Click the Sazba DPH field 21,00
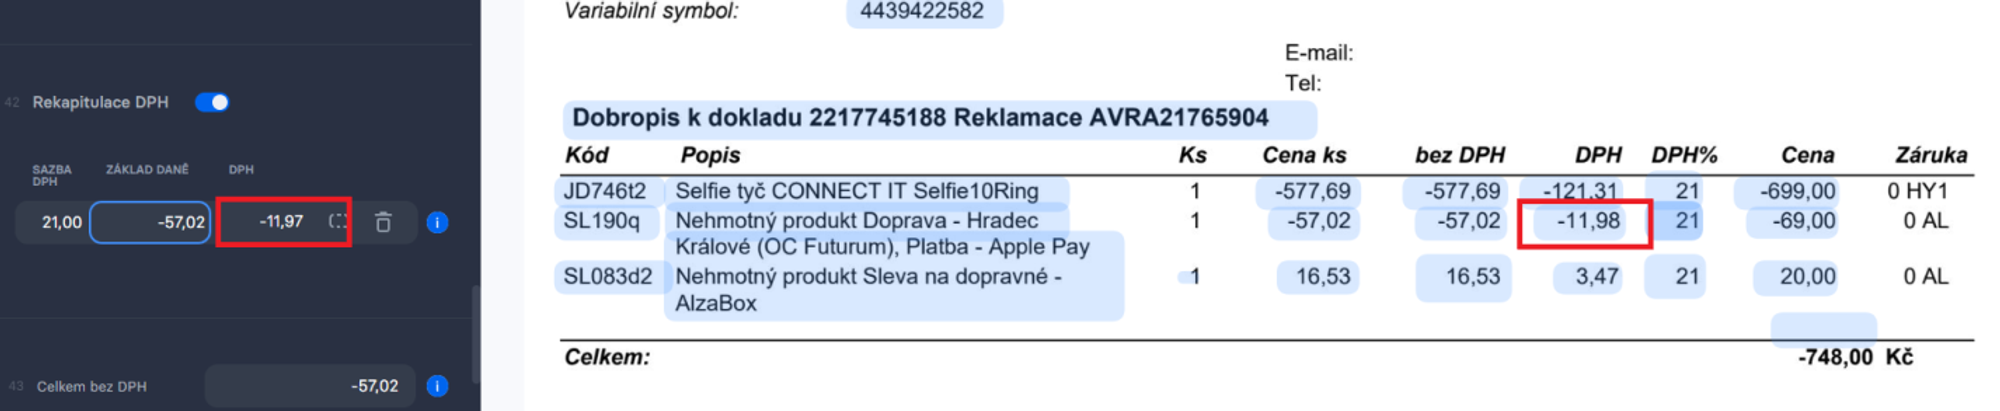The width and height of the screenshot is (2000, 411). [x=53, y=222]
